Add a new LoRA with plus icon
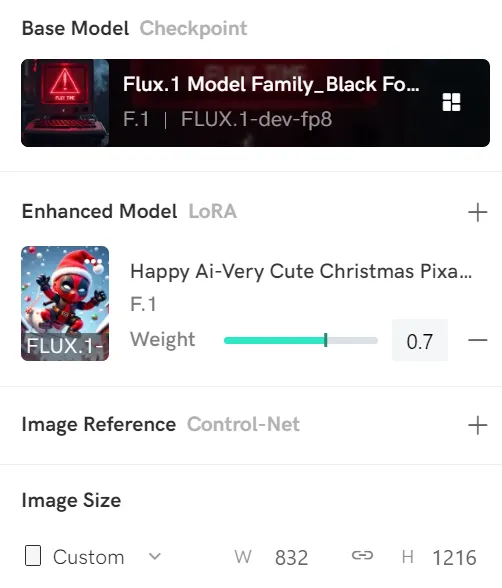Screen dimensions: 502x588 (478, 212)
